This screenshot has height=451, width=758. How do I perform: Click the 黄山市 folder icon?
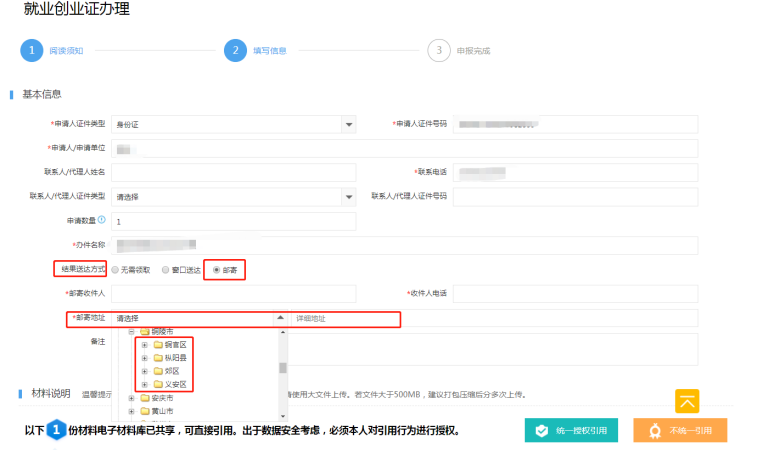coord(145,411)
